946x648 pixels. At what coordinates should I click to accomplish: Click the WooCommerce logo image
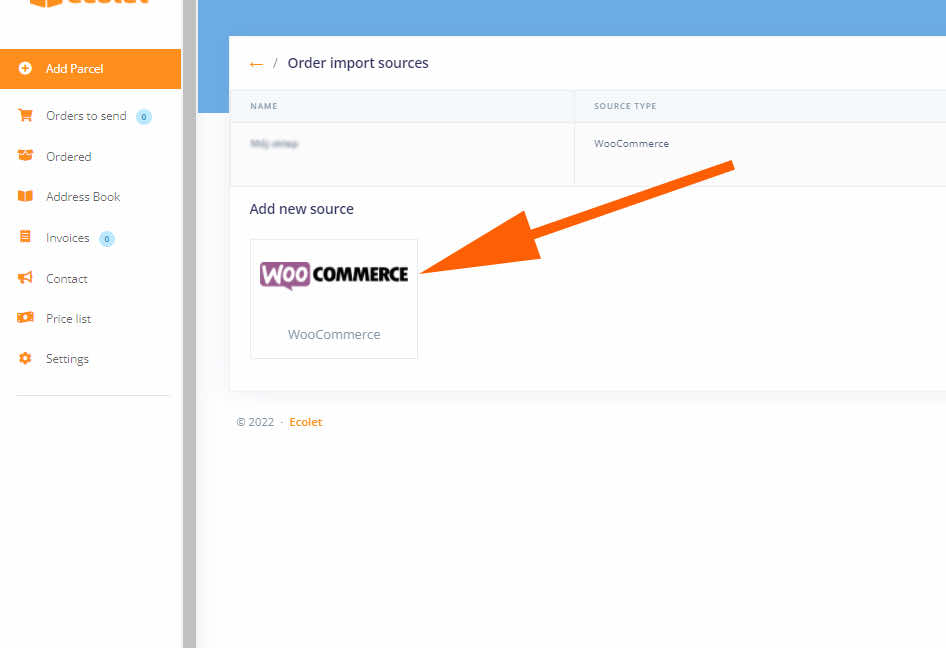tap(334, 275)
